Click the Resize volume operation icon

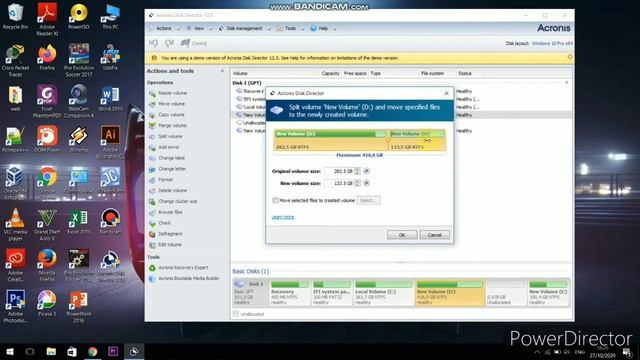coord(152,93)
